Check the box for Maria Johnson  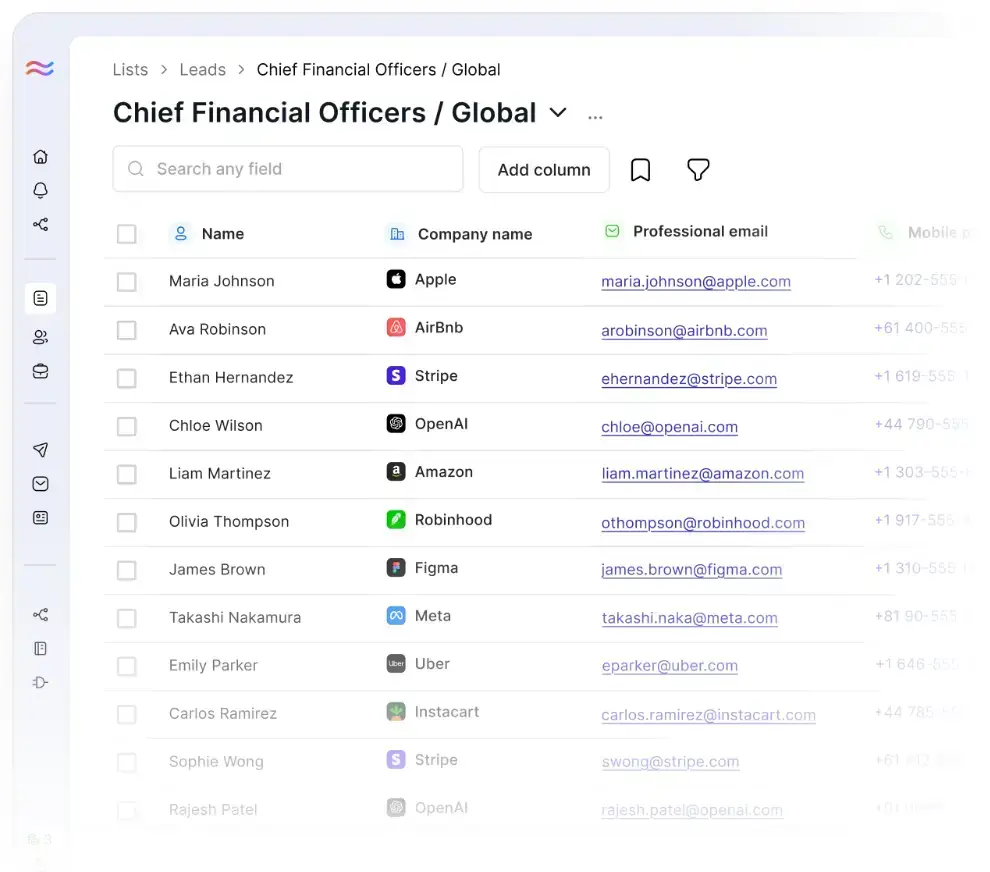[127, 282]
